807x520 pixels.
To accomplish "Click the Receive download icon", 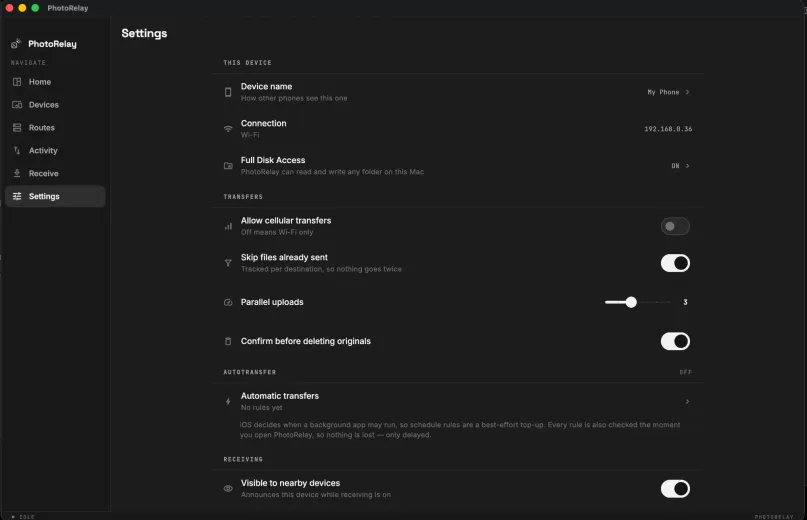I will 17,174.
